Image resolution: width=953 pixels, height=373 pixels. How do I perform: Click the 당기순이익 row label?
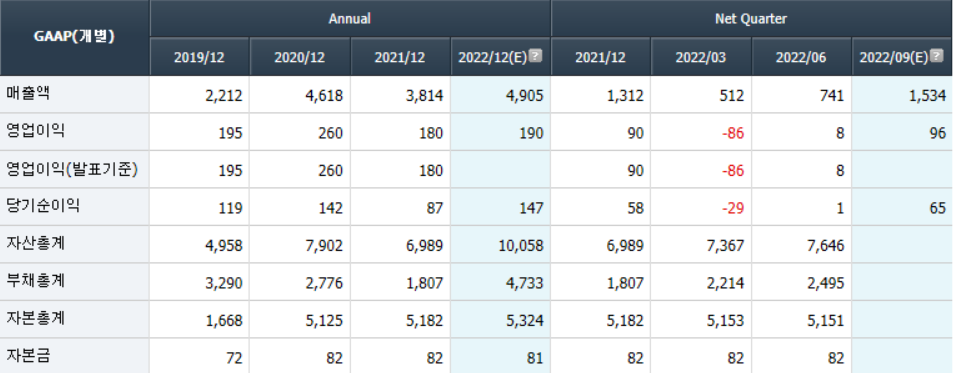43,207
